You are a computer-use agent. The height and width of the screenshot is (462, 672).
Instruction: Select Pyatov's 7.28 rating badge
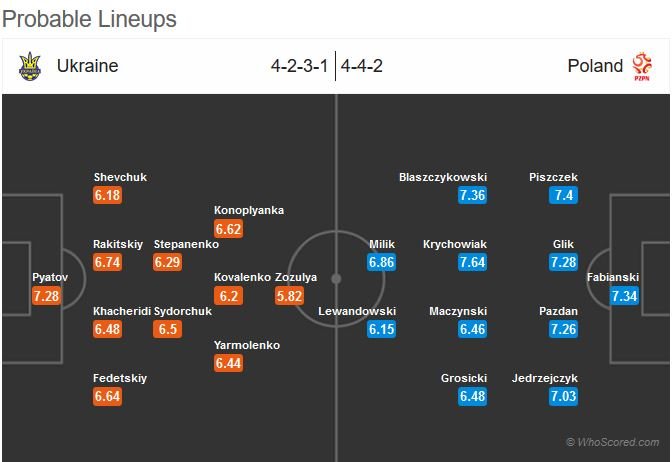tap(46, 296)
